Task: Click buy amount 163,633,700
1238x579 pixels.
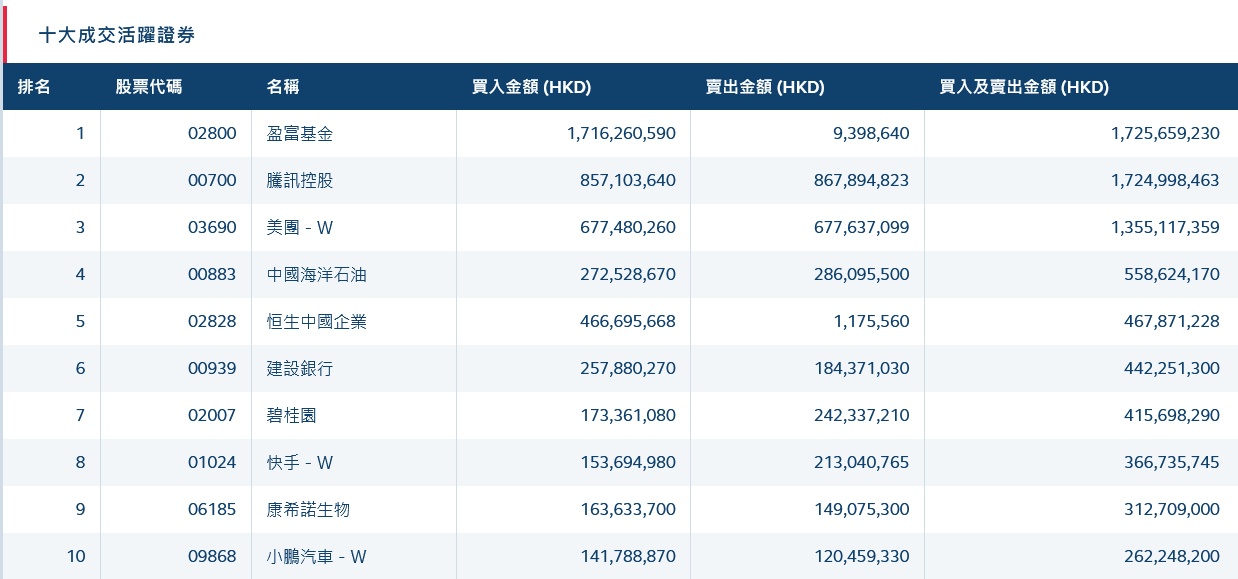Action: tap(628, 509)
